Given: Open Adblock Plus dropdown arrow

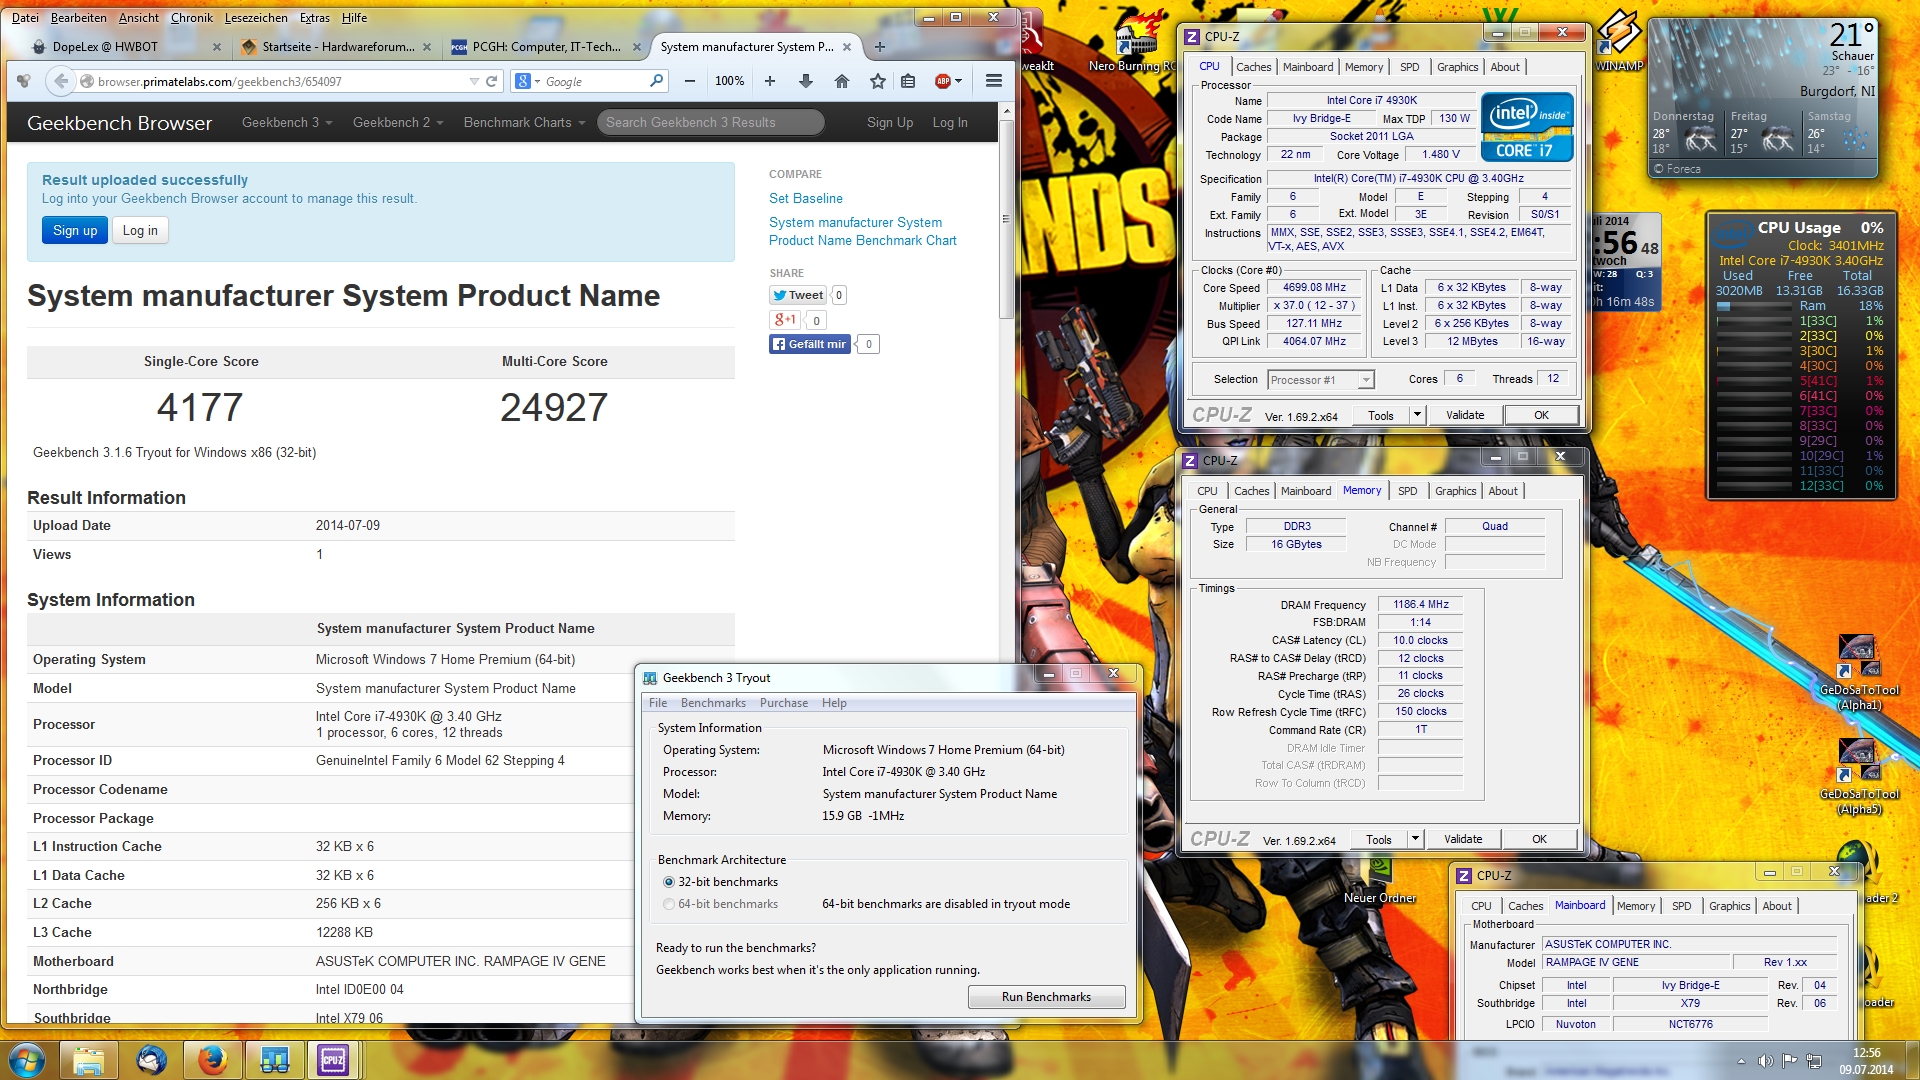Looking at the screenshot, I should click(x=959, y=81).
